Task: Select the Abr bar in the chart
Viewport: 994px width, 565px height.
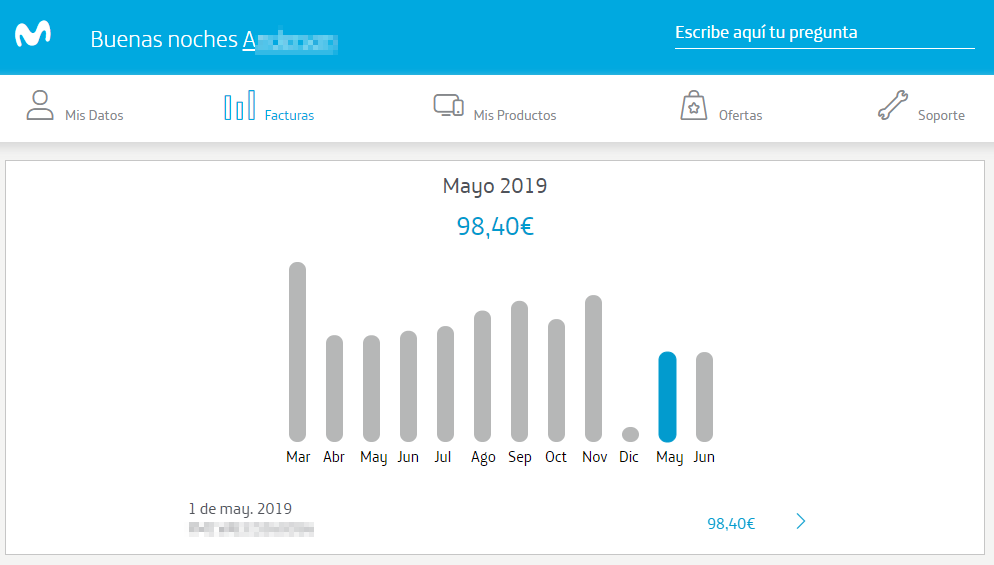Action: 334,388
